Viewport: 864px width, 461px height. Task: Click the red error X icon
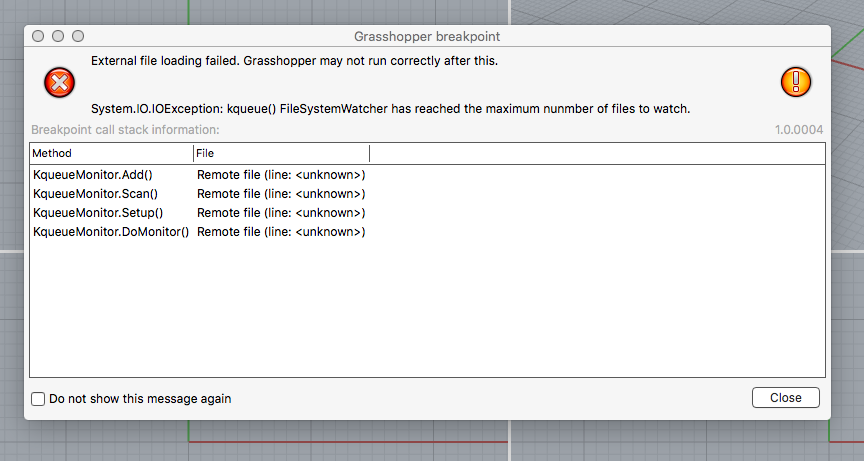click(x=60, y=83)
